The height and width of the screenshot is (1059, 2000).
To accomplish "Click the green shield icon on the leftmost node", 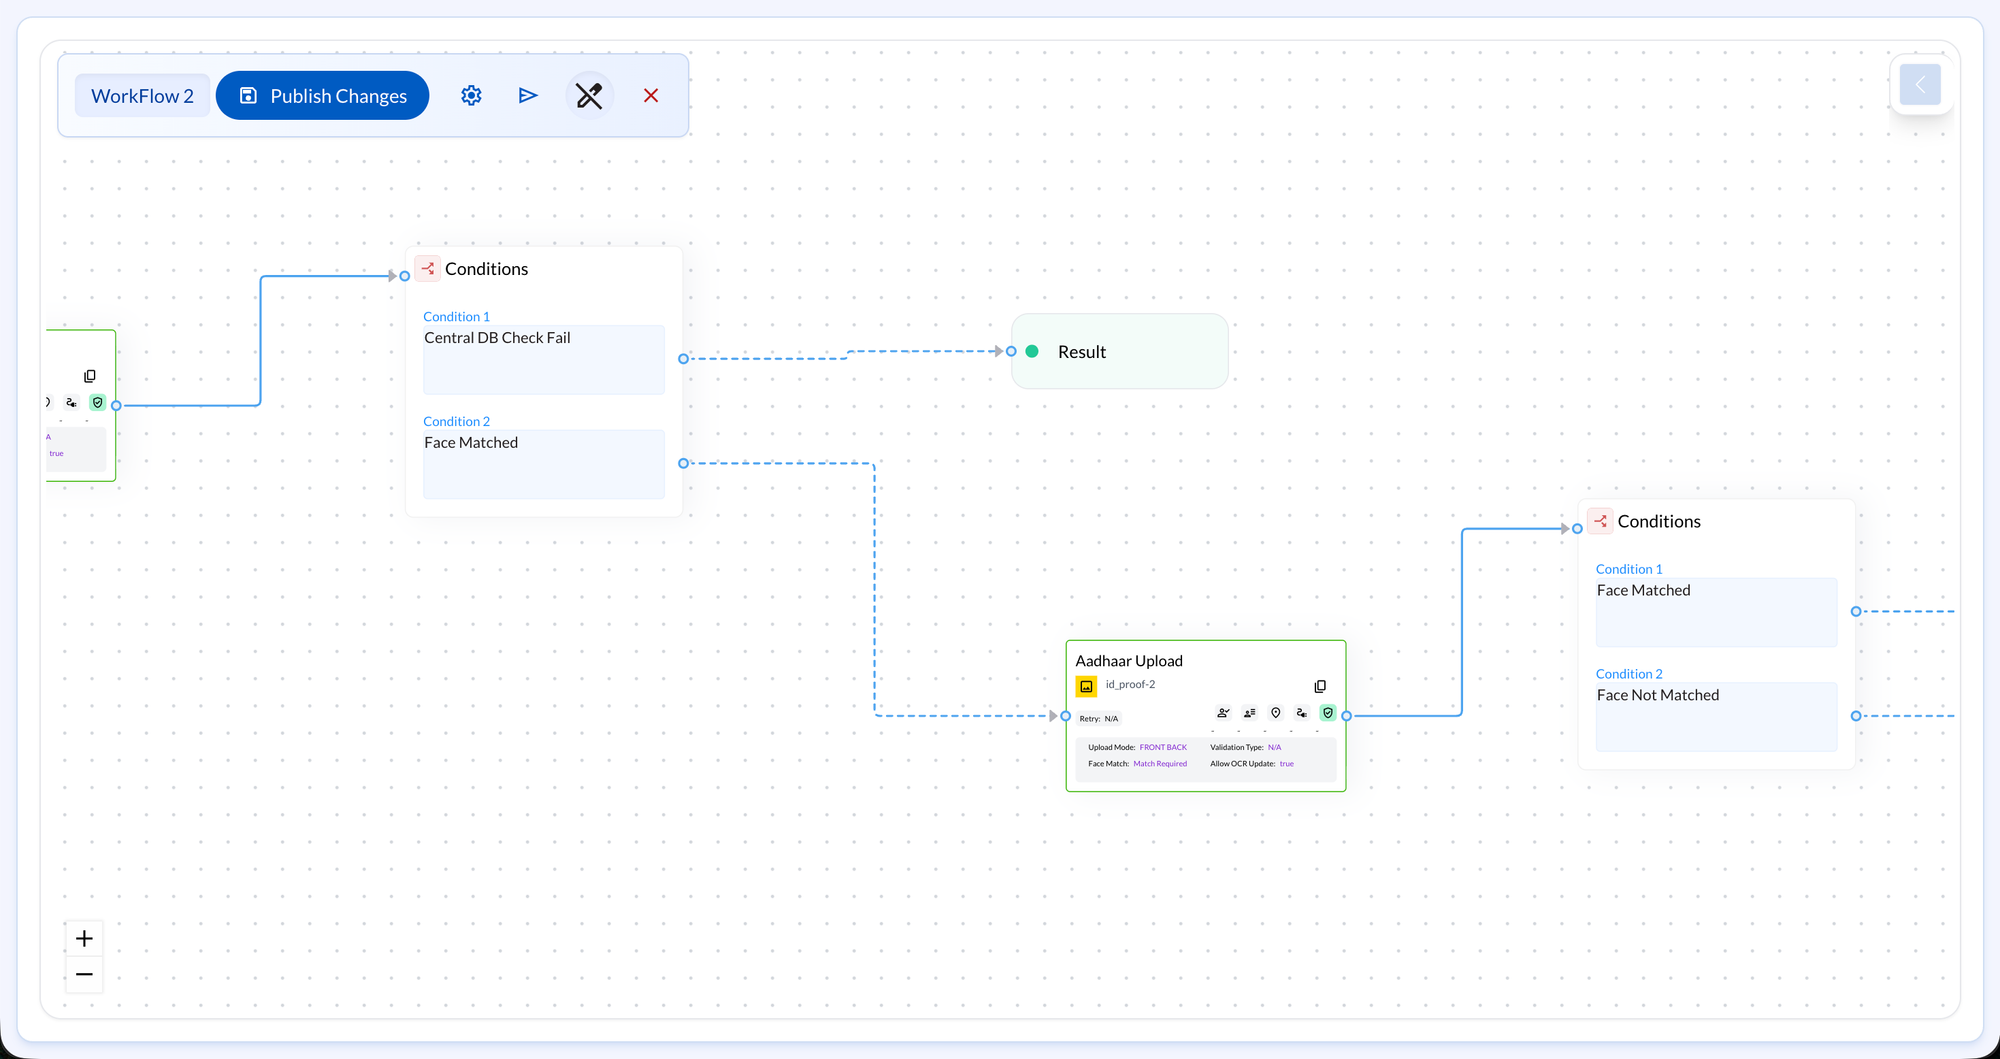I will pos(98,402).
